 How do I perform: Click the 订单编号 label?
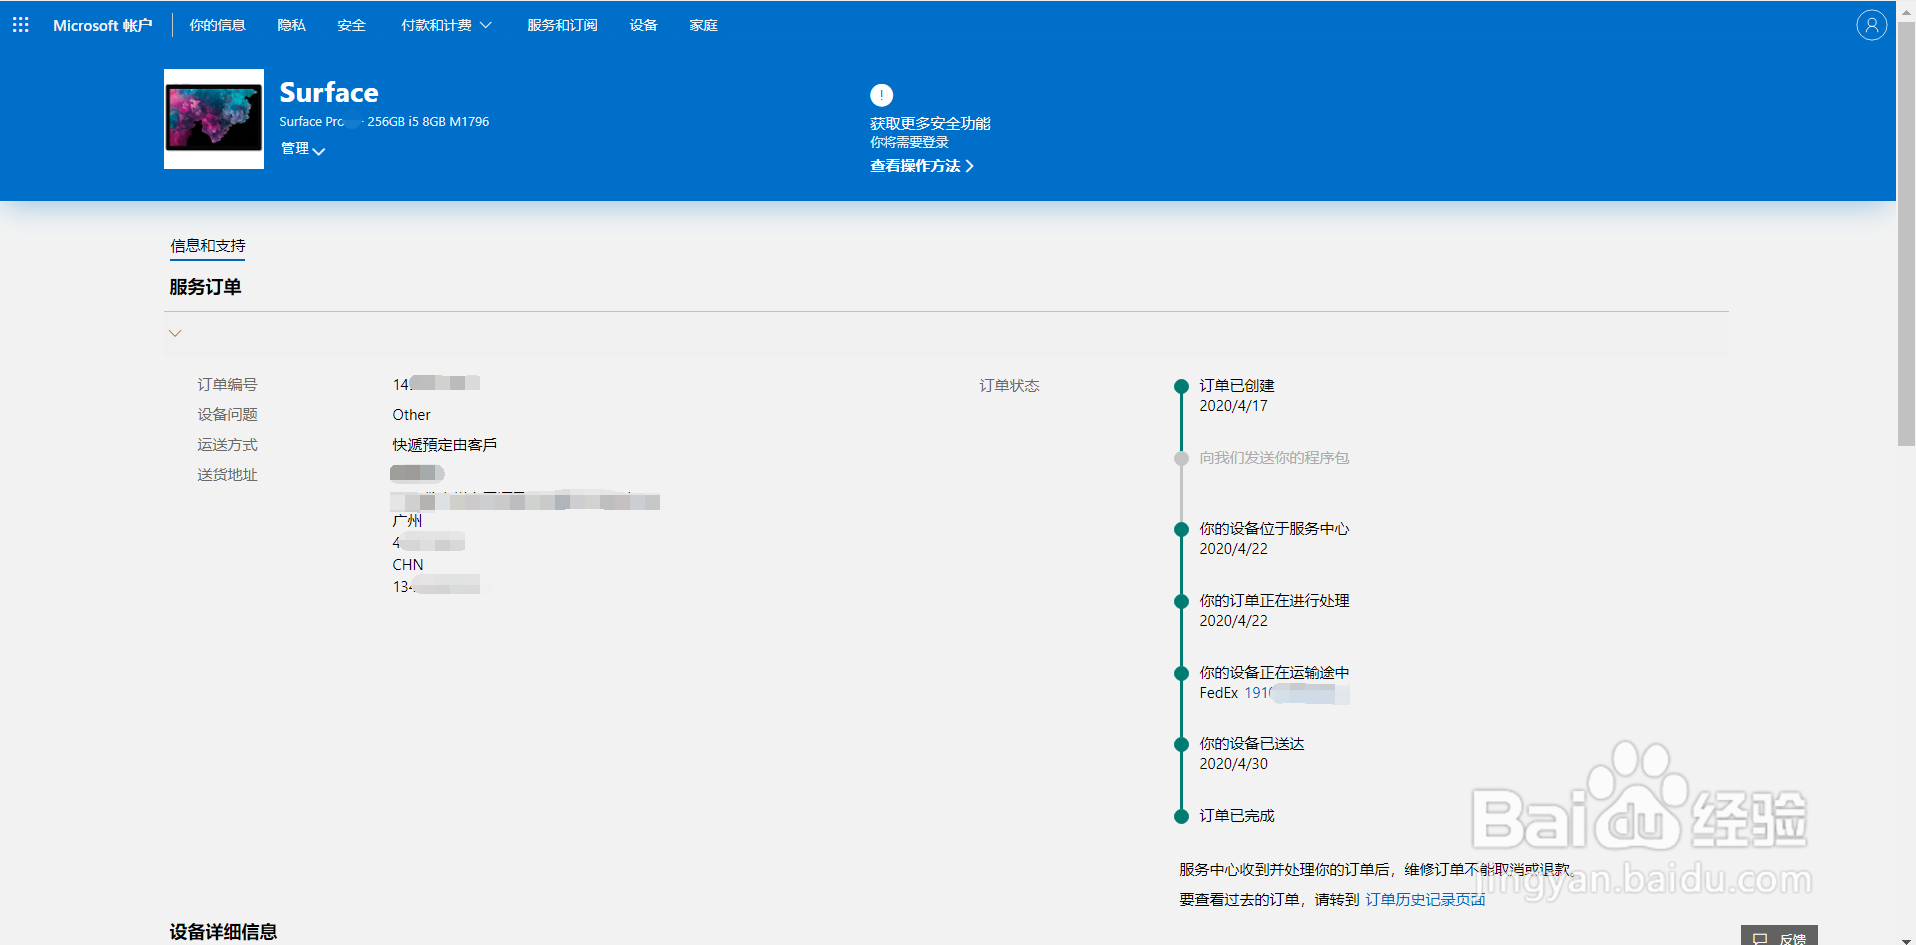coord(227,385)
